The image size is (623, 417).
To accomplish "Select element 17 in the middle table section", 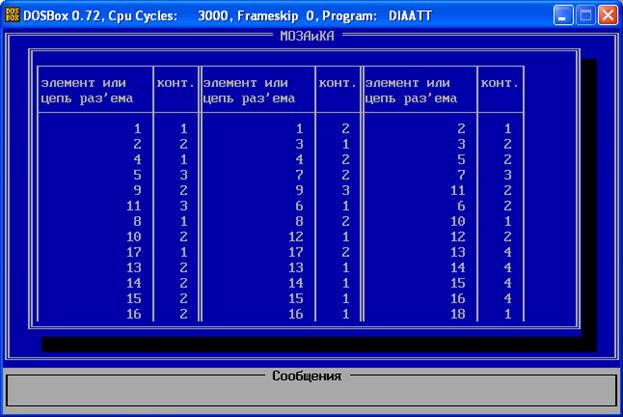I will pos(297,252).
